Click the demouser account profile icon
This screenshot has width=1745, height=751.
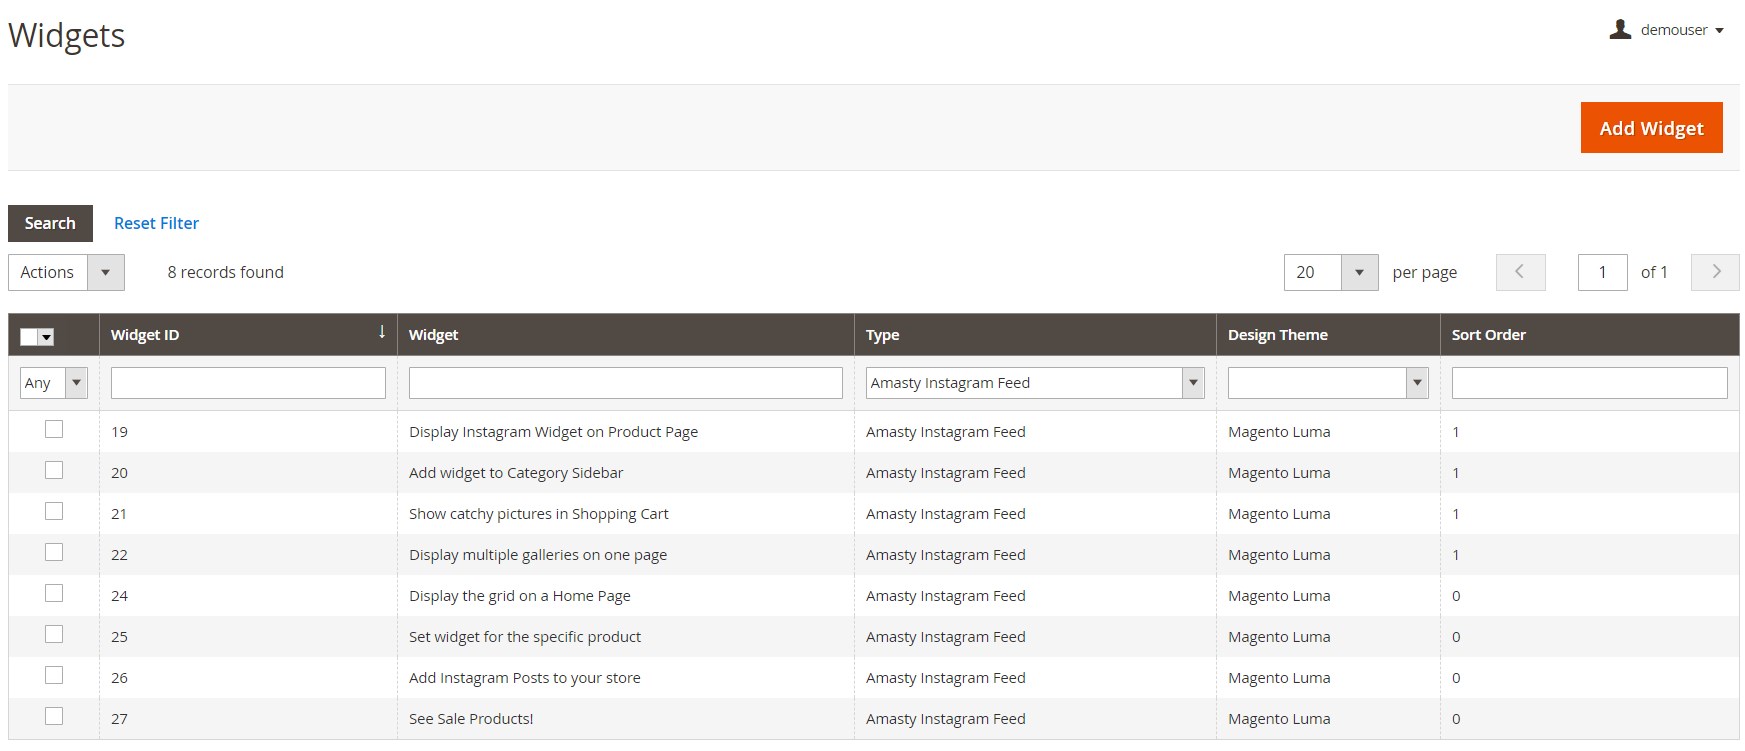point(1620,30)
